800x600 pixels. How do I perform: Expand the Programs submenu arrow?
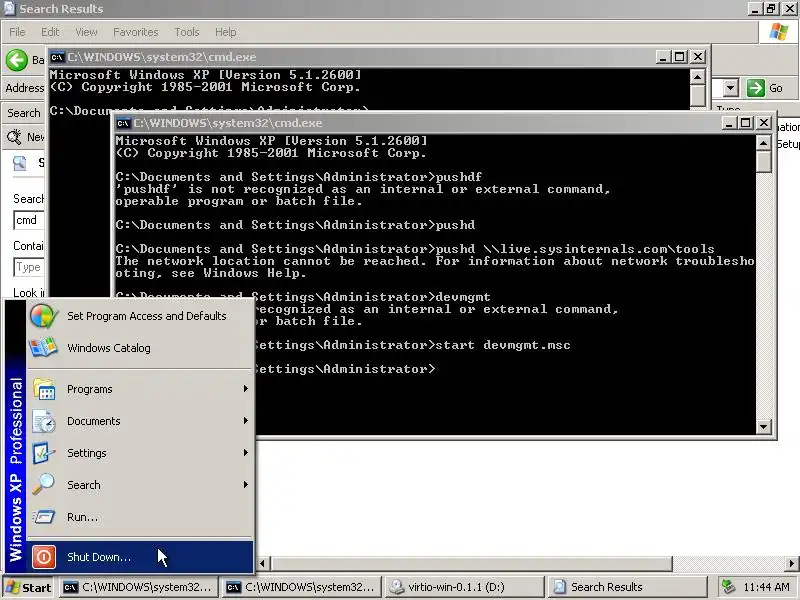[246, 389]
